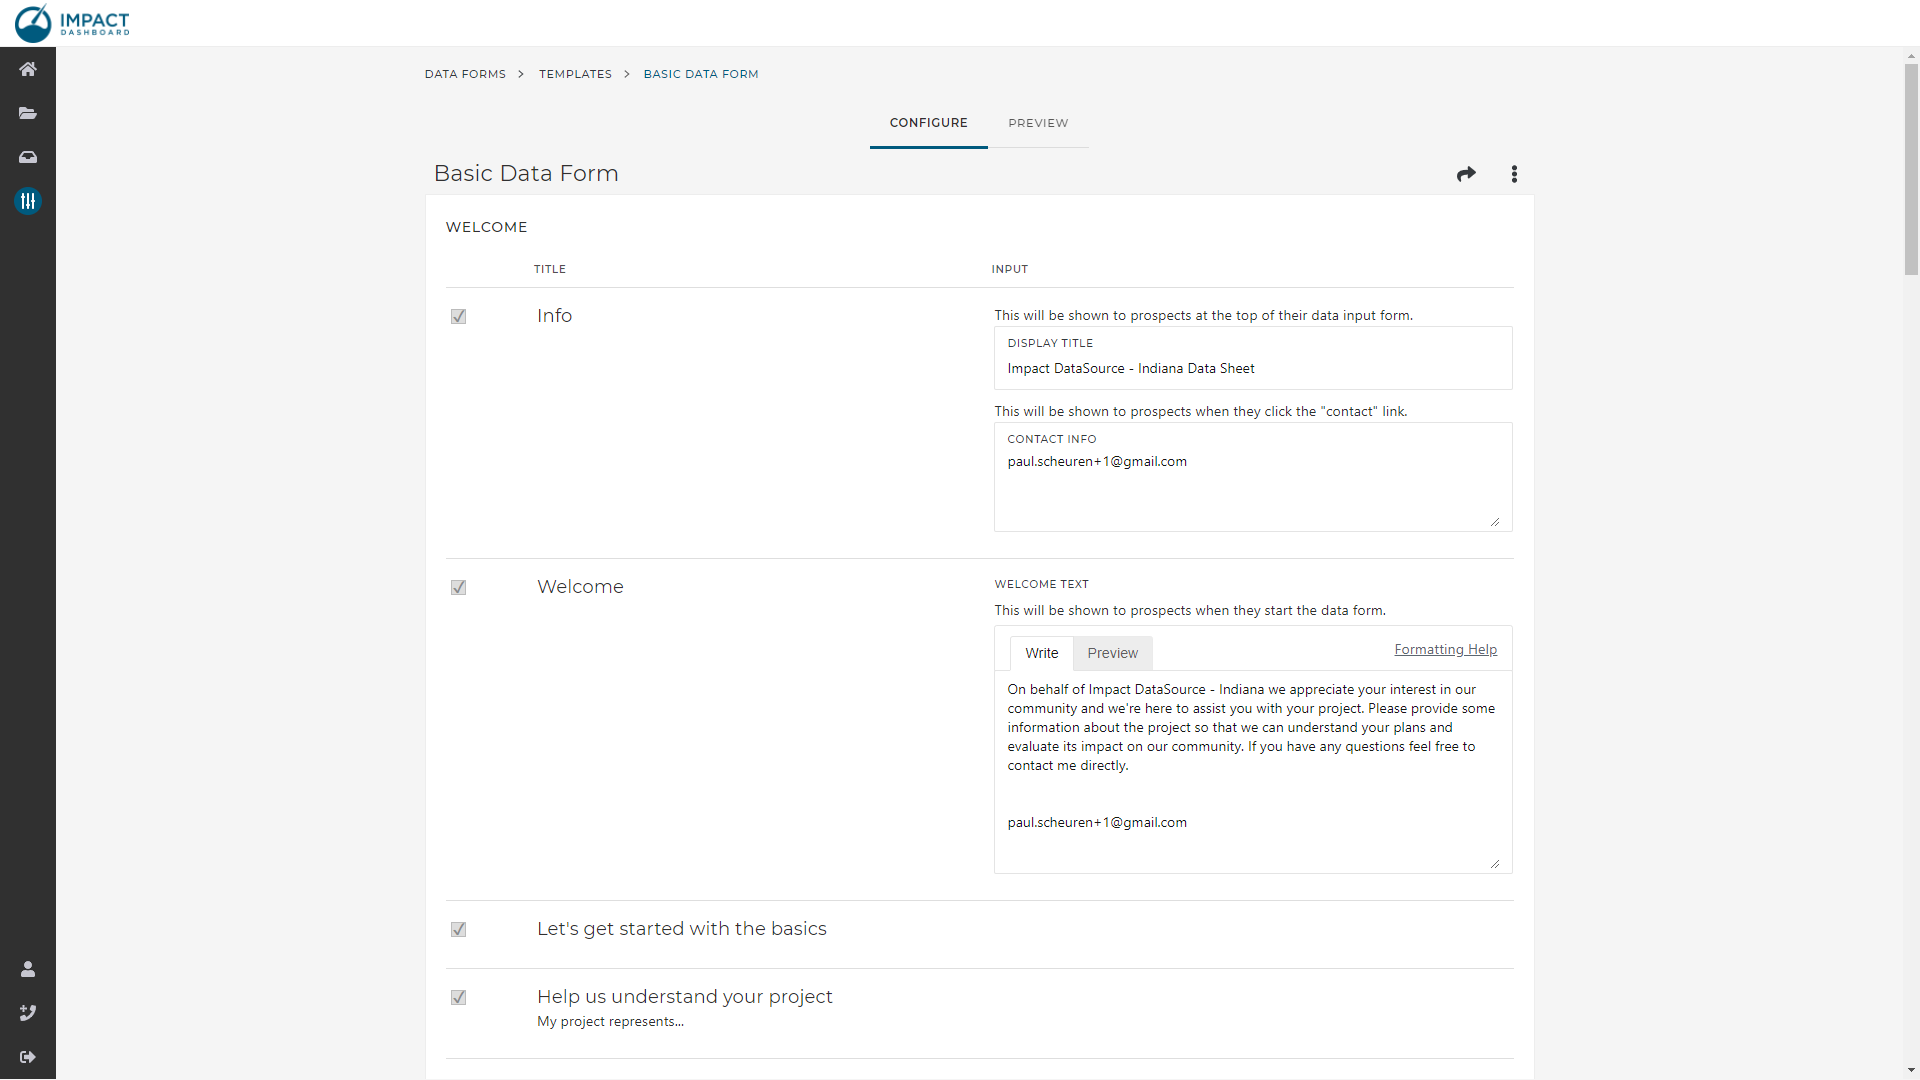This screenshot has width=1920, height=1080.
Task: Click the Info row title
Action: (x=554, y=316)
